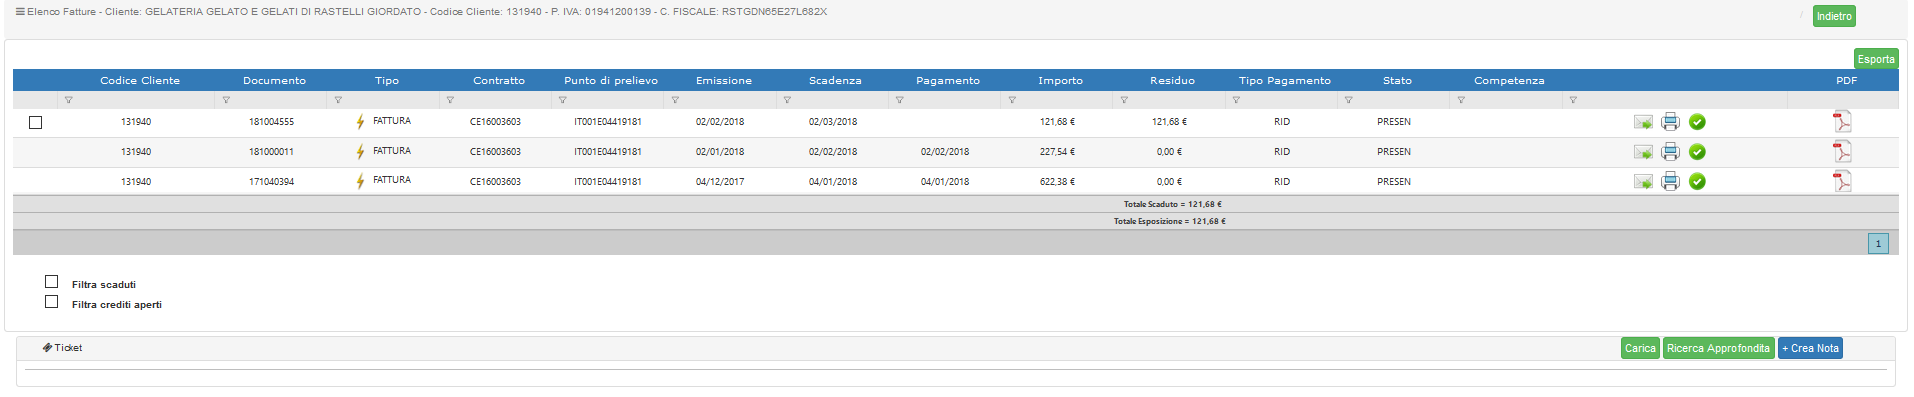Image resolution: width=1914 pixels, height=397 pixels.
Task: Go back with the Indietro button
Action: point(1834,16)
